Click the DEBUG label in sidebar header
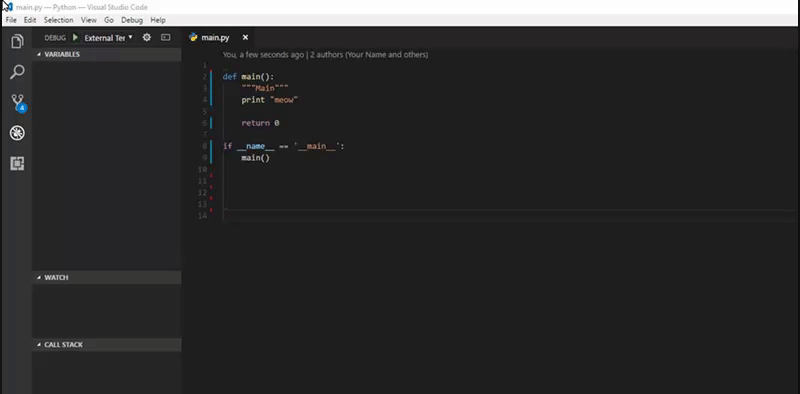 coord(55,38)
